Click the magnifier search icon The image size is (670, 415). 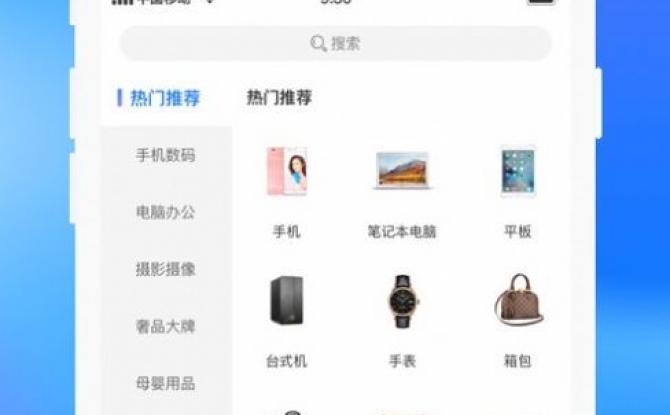point(318,44)
